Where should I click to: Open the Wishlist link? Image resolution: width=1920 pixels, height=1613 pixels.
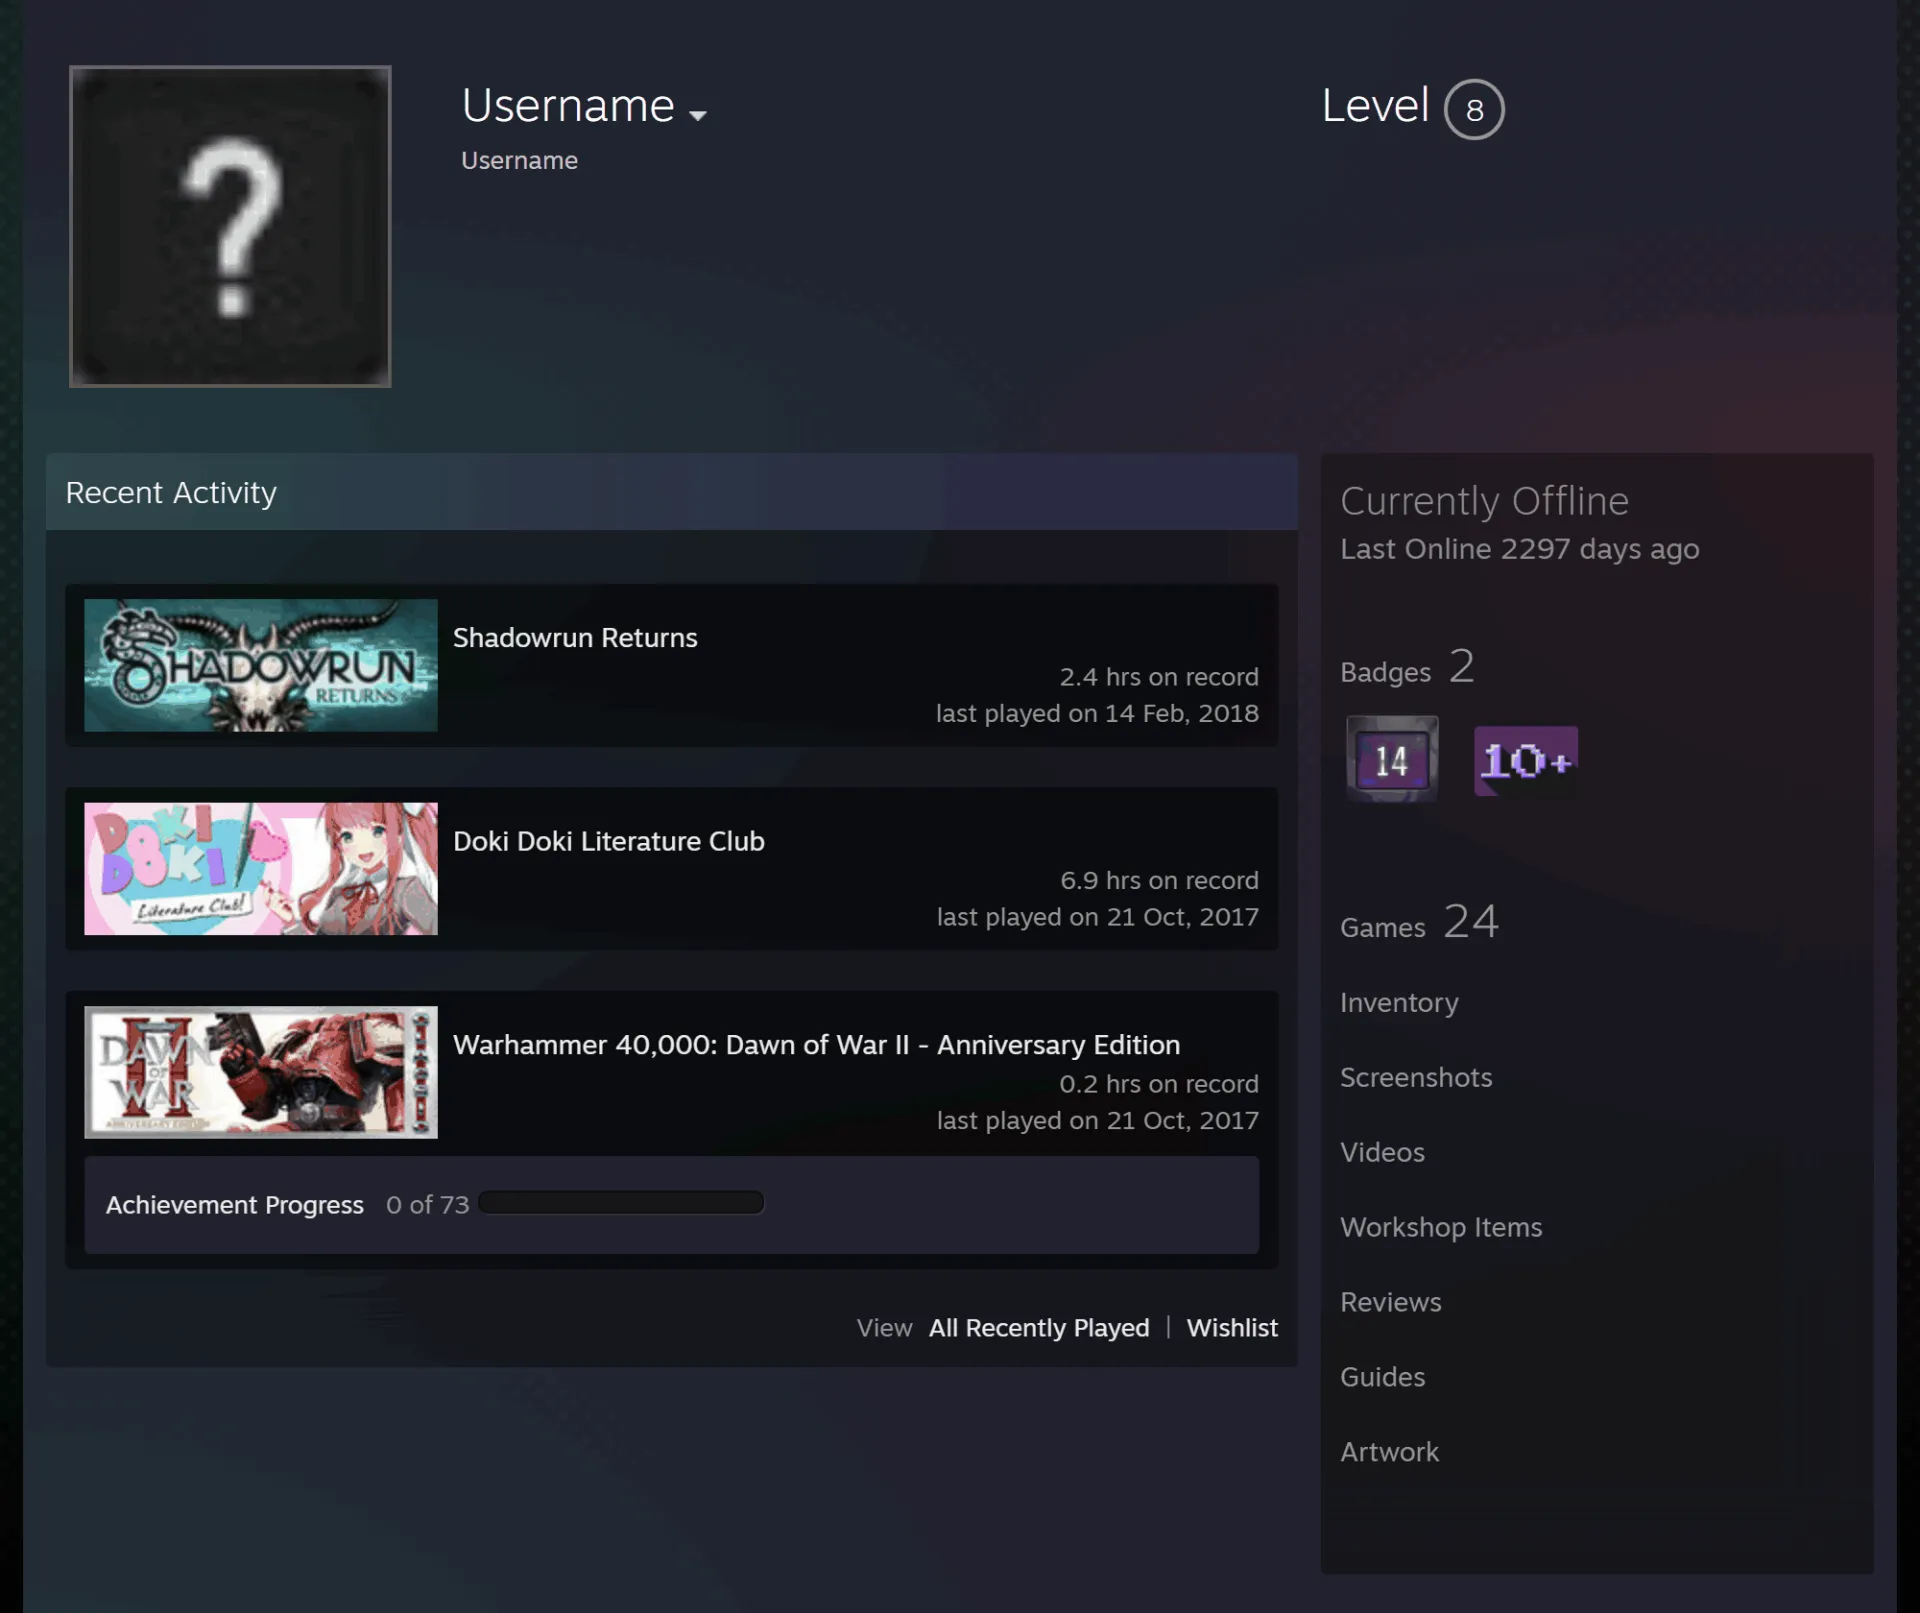1232,1328
